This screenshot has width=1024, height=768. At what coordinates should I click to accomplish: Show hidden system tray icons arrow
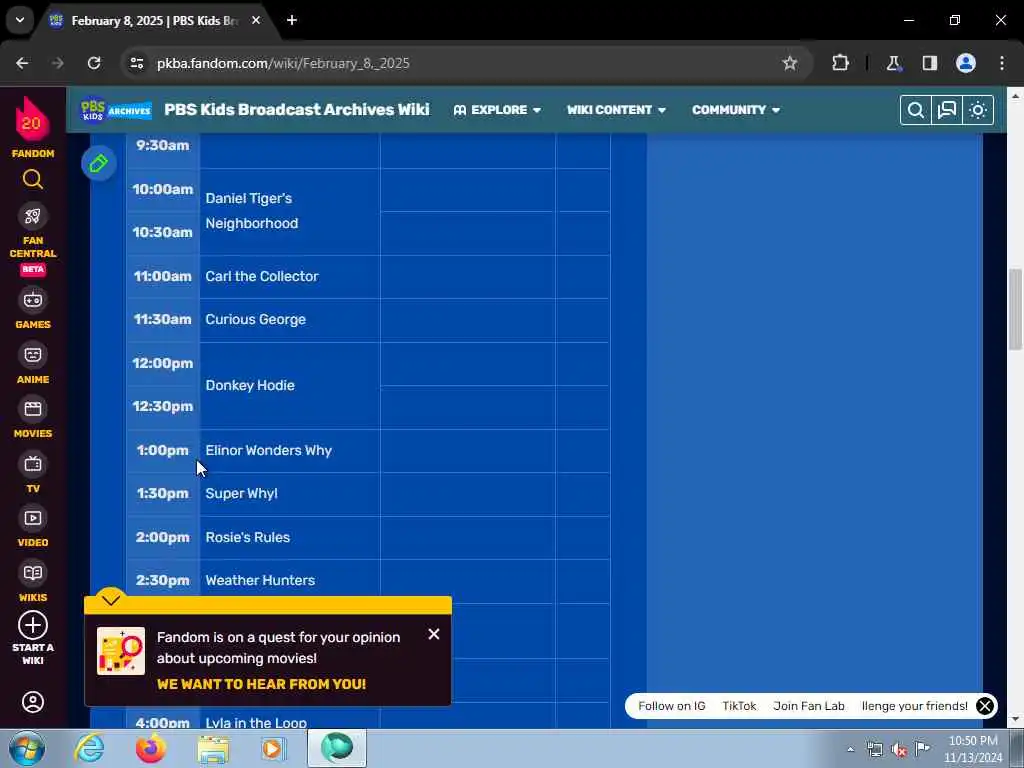pyautogui.click(x=850, y=749)
